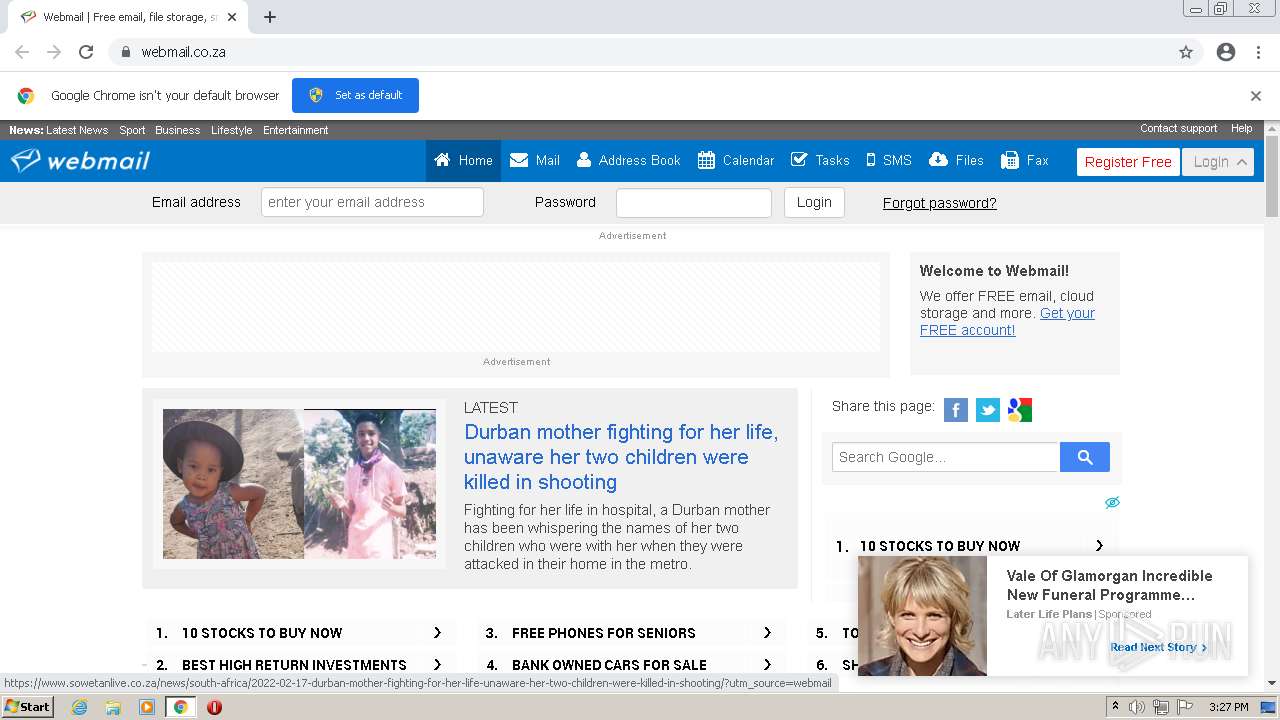
Task: Share page on Twitter
Action: (988, 410)
